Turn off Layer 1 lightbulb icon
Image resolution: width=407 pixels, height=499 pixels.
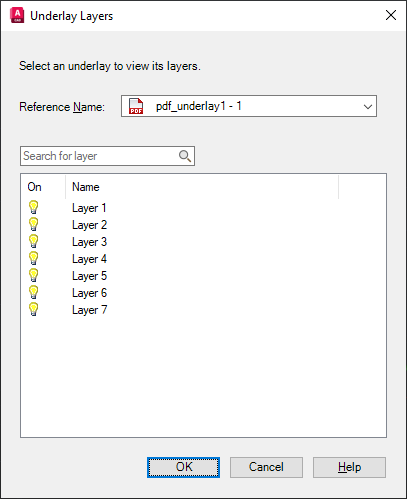[34, 207]
